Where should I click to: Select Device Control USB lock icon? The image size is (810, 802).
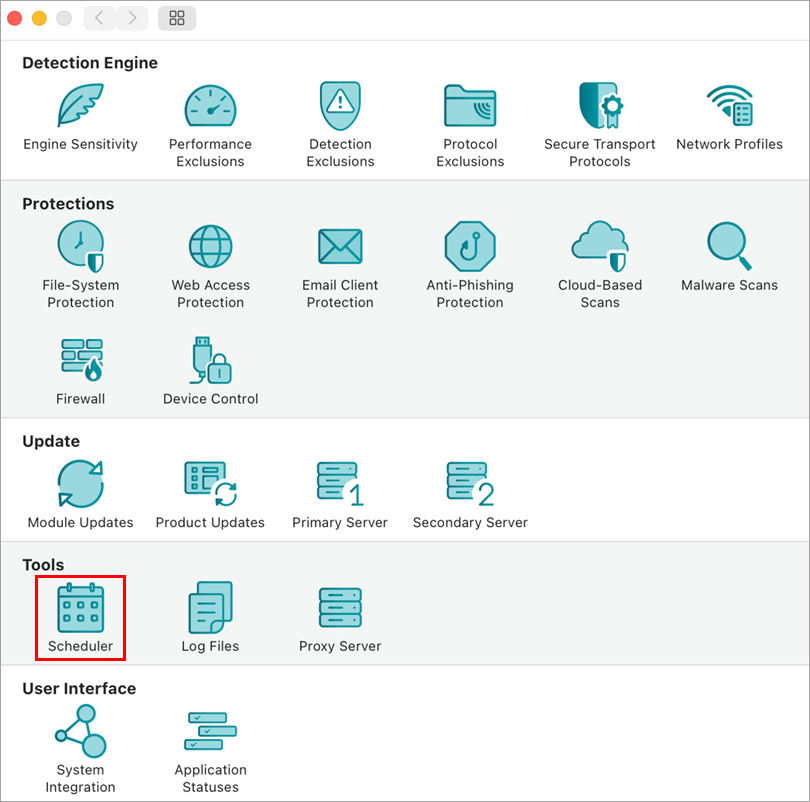click(x=210, y=361)
